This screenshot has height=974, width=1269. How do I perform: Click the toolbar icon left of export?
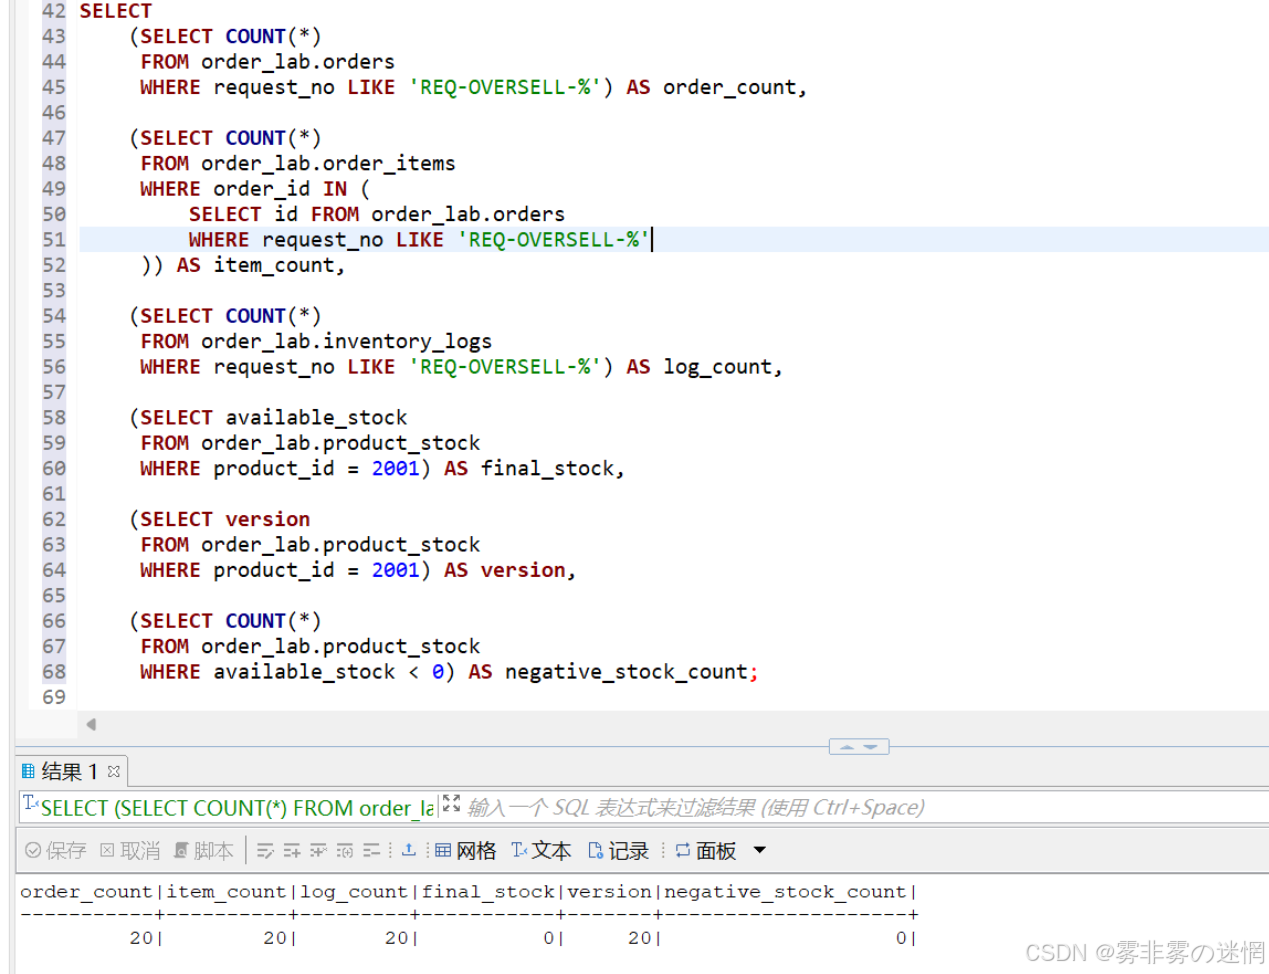pyautogui.click(x=371, y=851)
